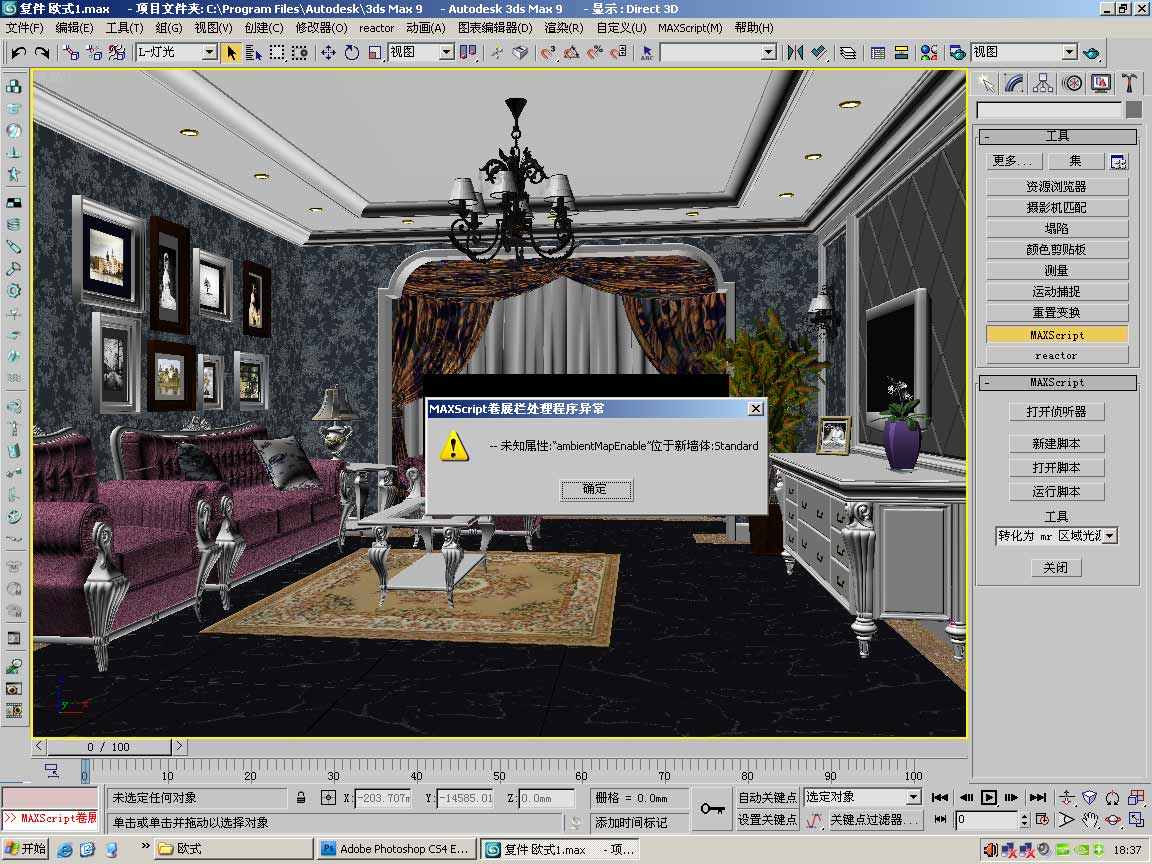
Task: Collapse the MAXScript rollout
Action: click(x=1056, y=383)
